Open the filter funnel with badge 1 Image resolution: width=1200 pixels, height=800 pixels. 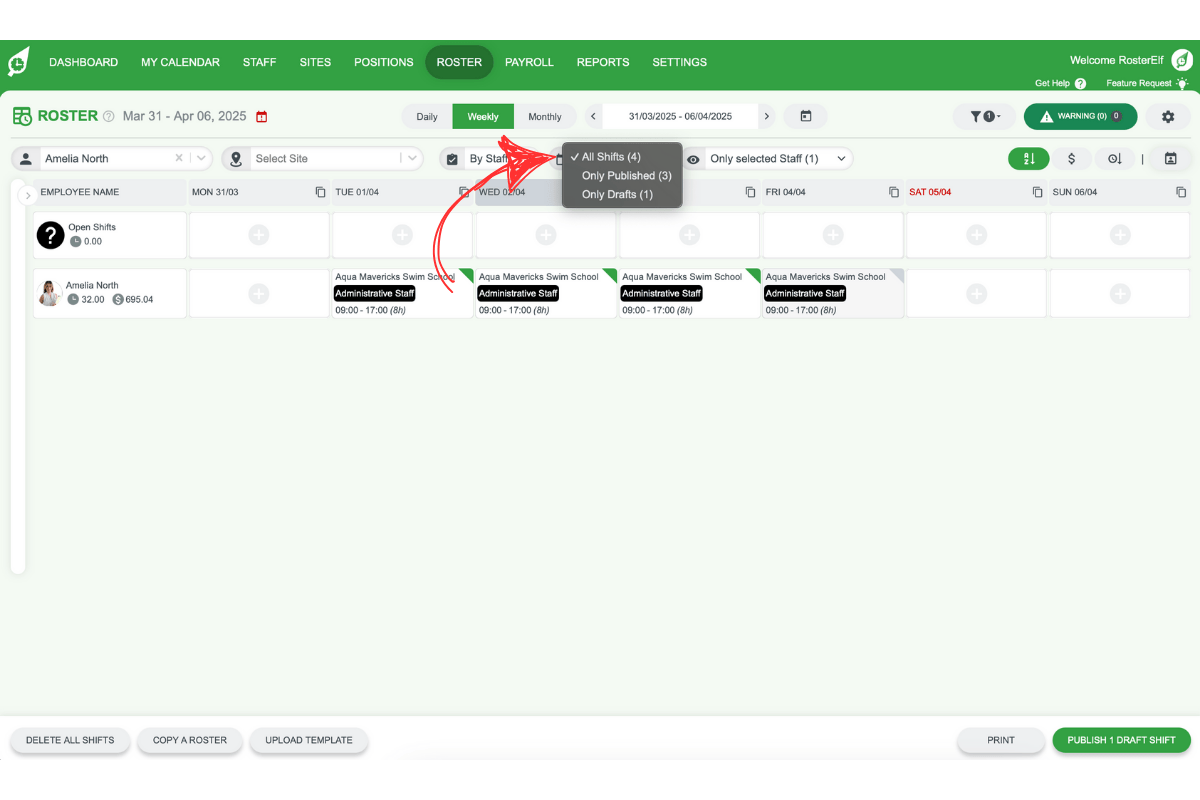click(x=984, y=116)
